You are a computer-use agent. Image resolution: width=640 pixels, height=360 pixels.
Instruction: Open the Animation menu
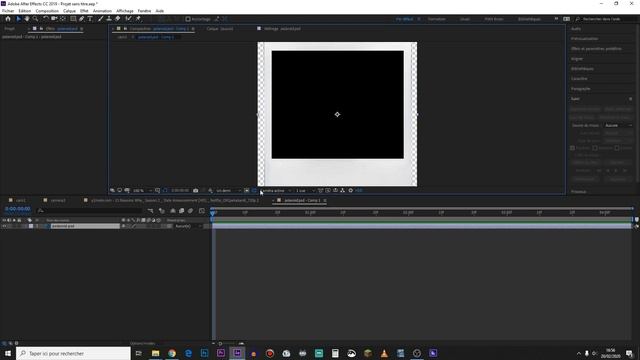[102, 11]
